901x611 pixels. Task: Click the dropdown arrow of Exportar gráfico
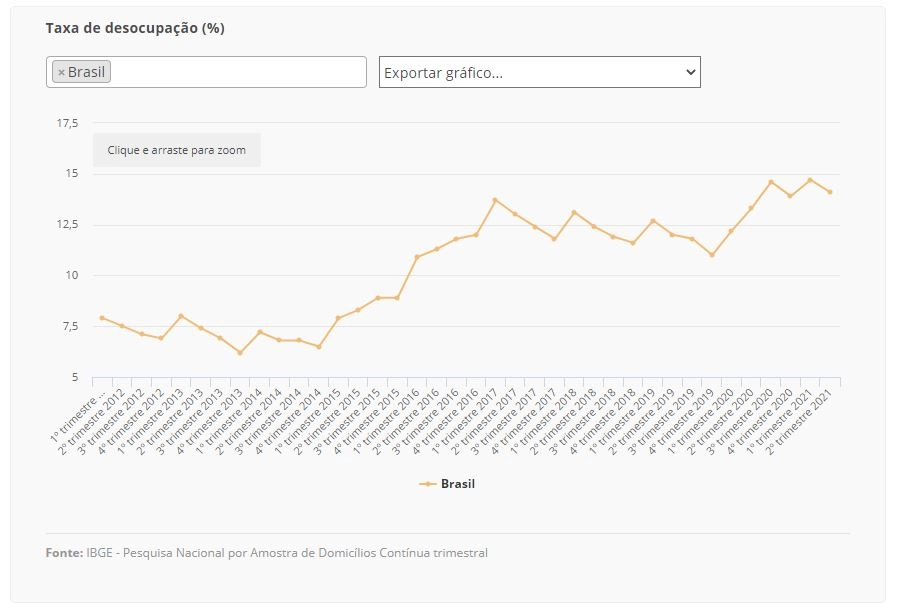(x=691, y=72)
